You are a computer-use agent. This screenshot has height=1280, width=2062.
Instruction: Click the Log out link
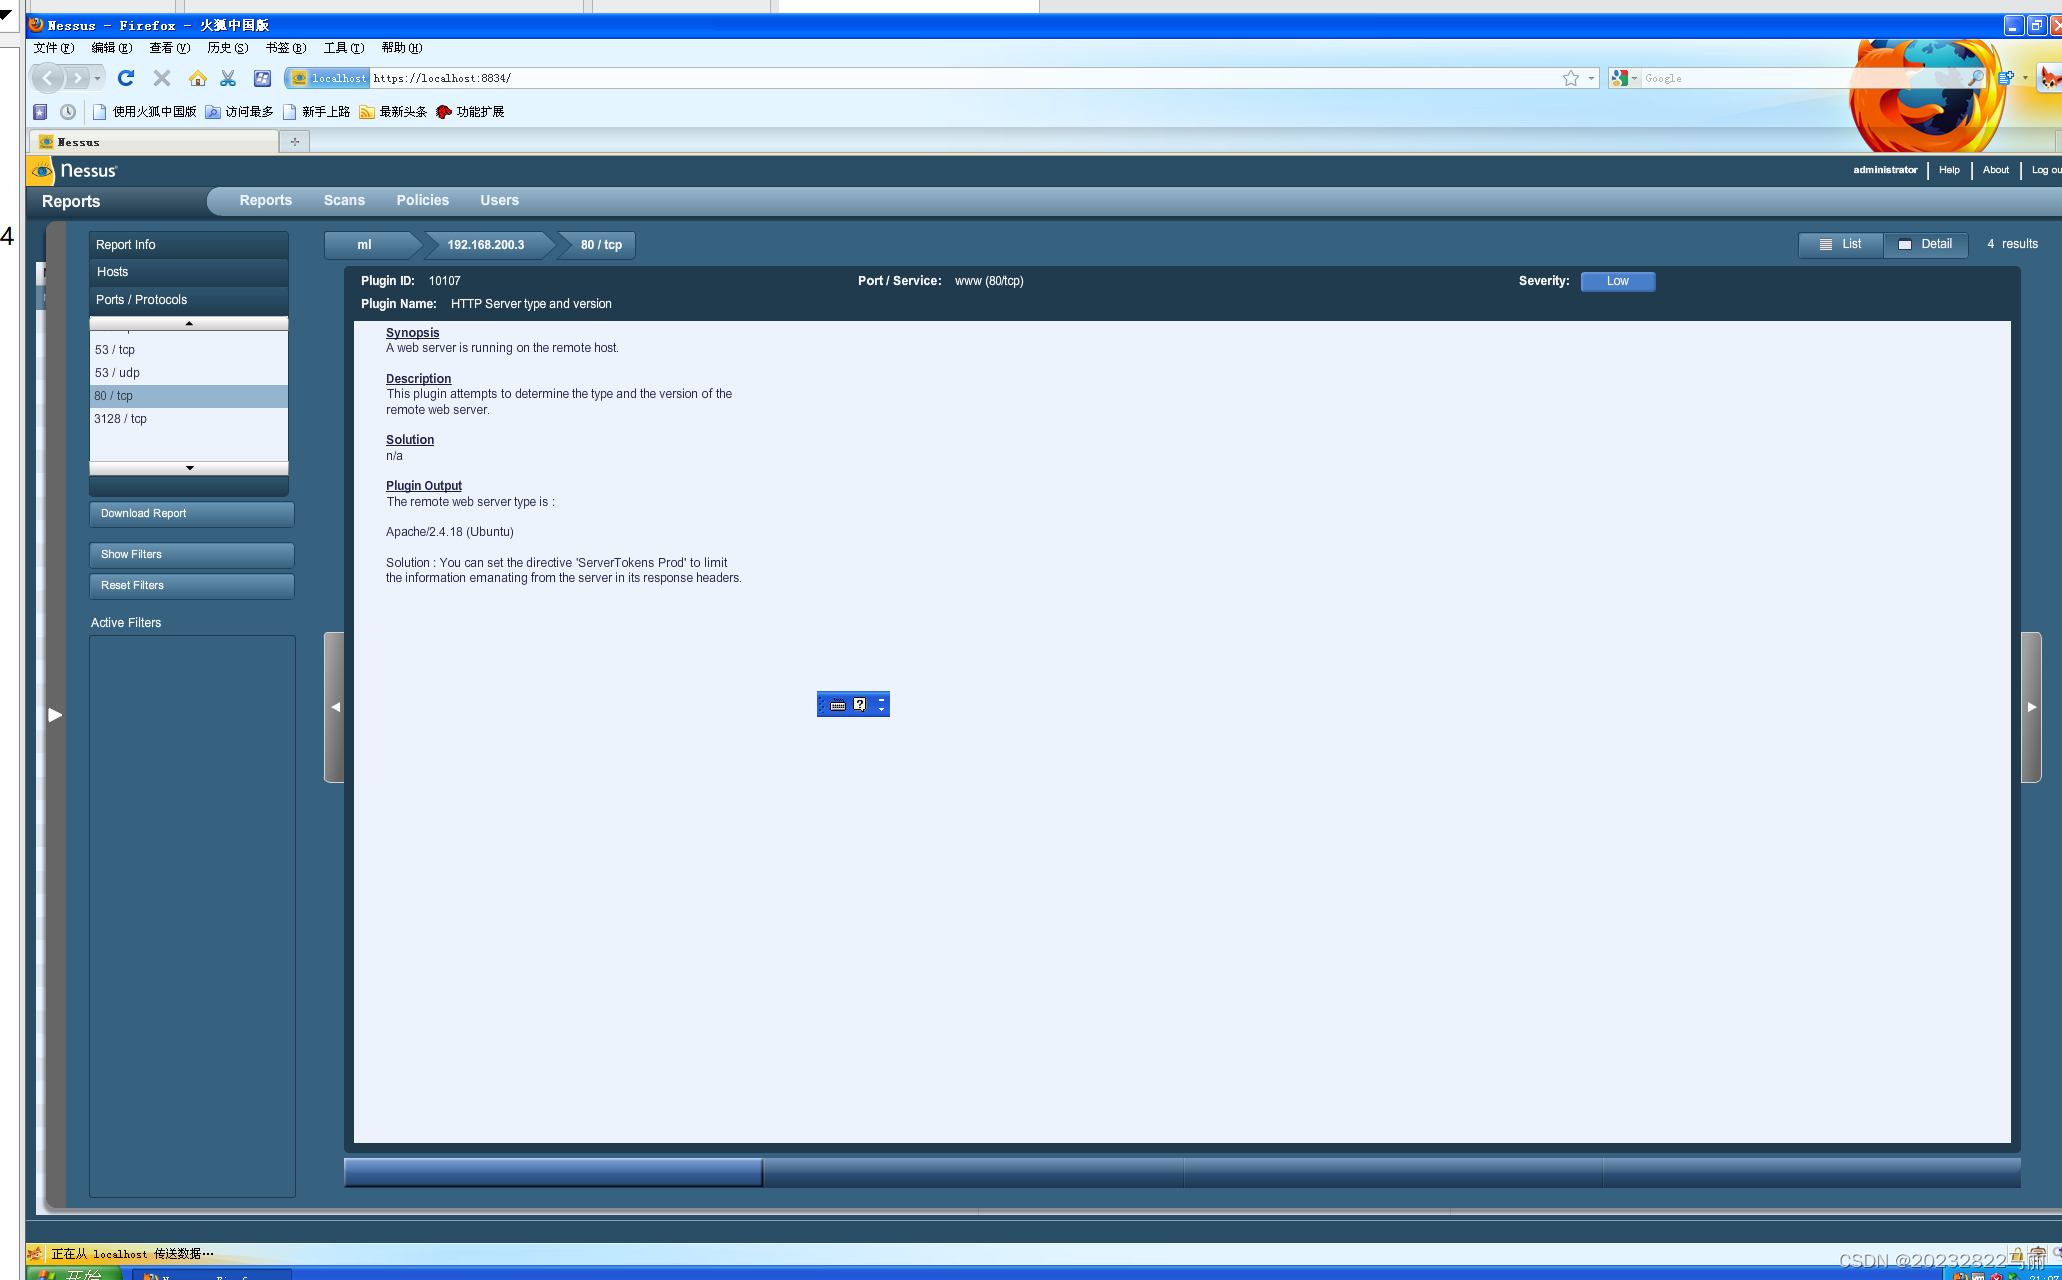[2046, 170]
